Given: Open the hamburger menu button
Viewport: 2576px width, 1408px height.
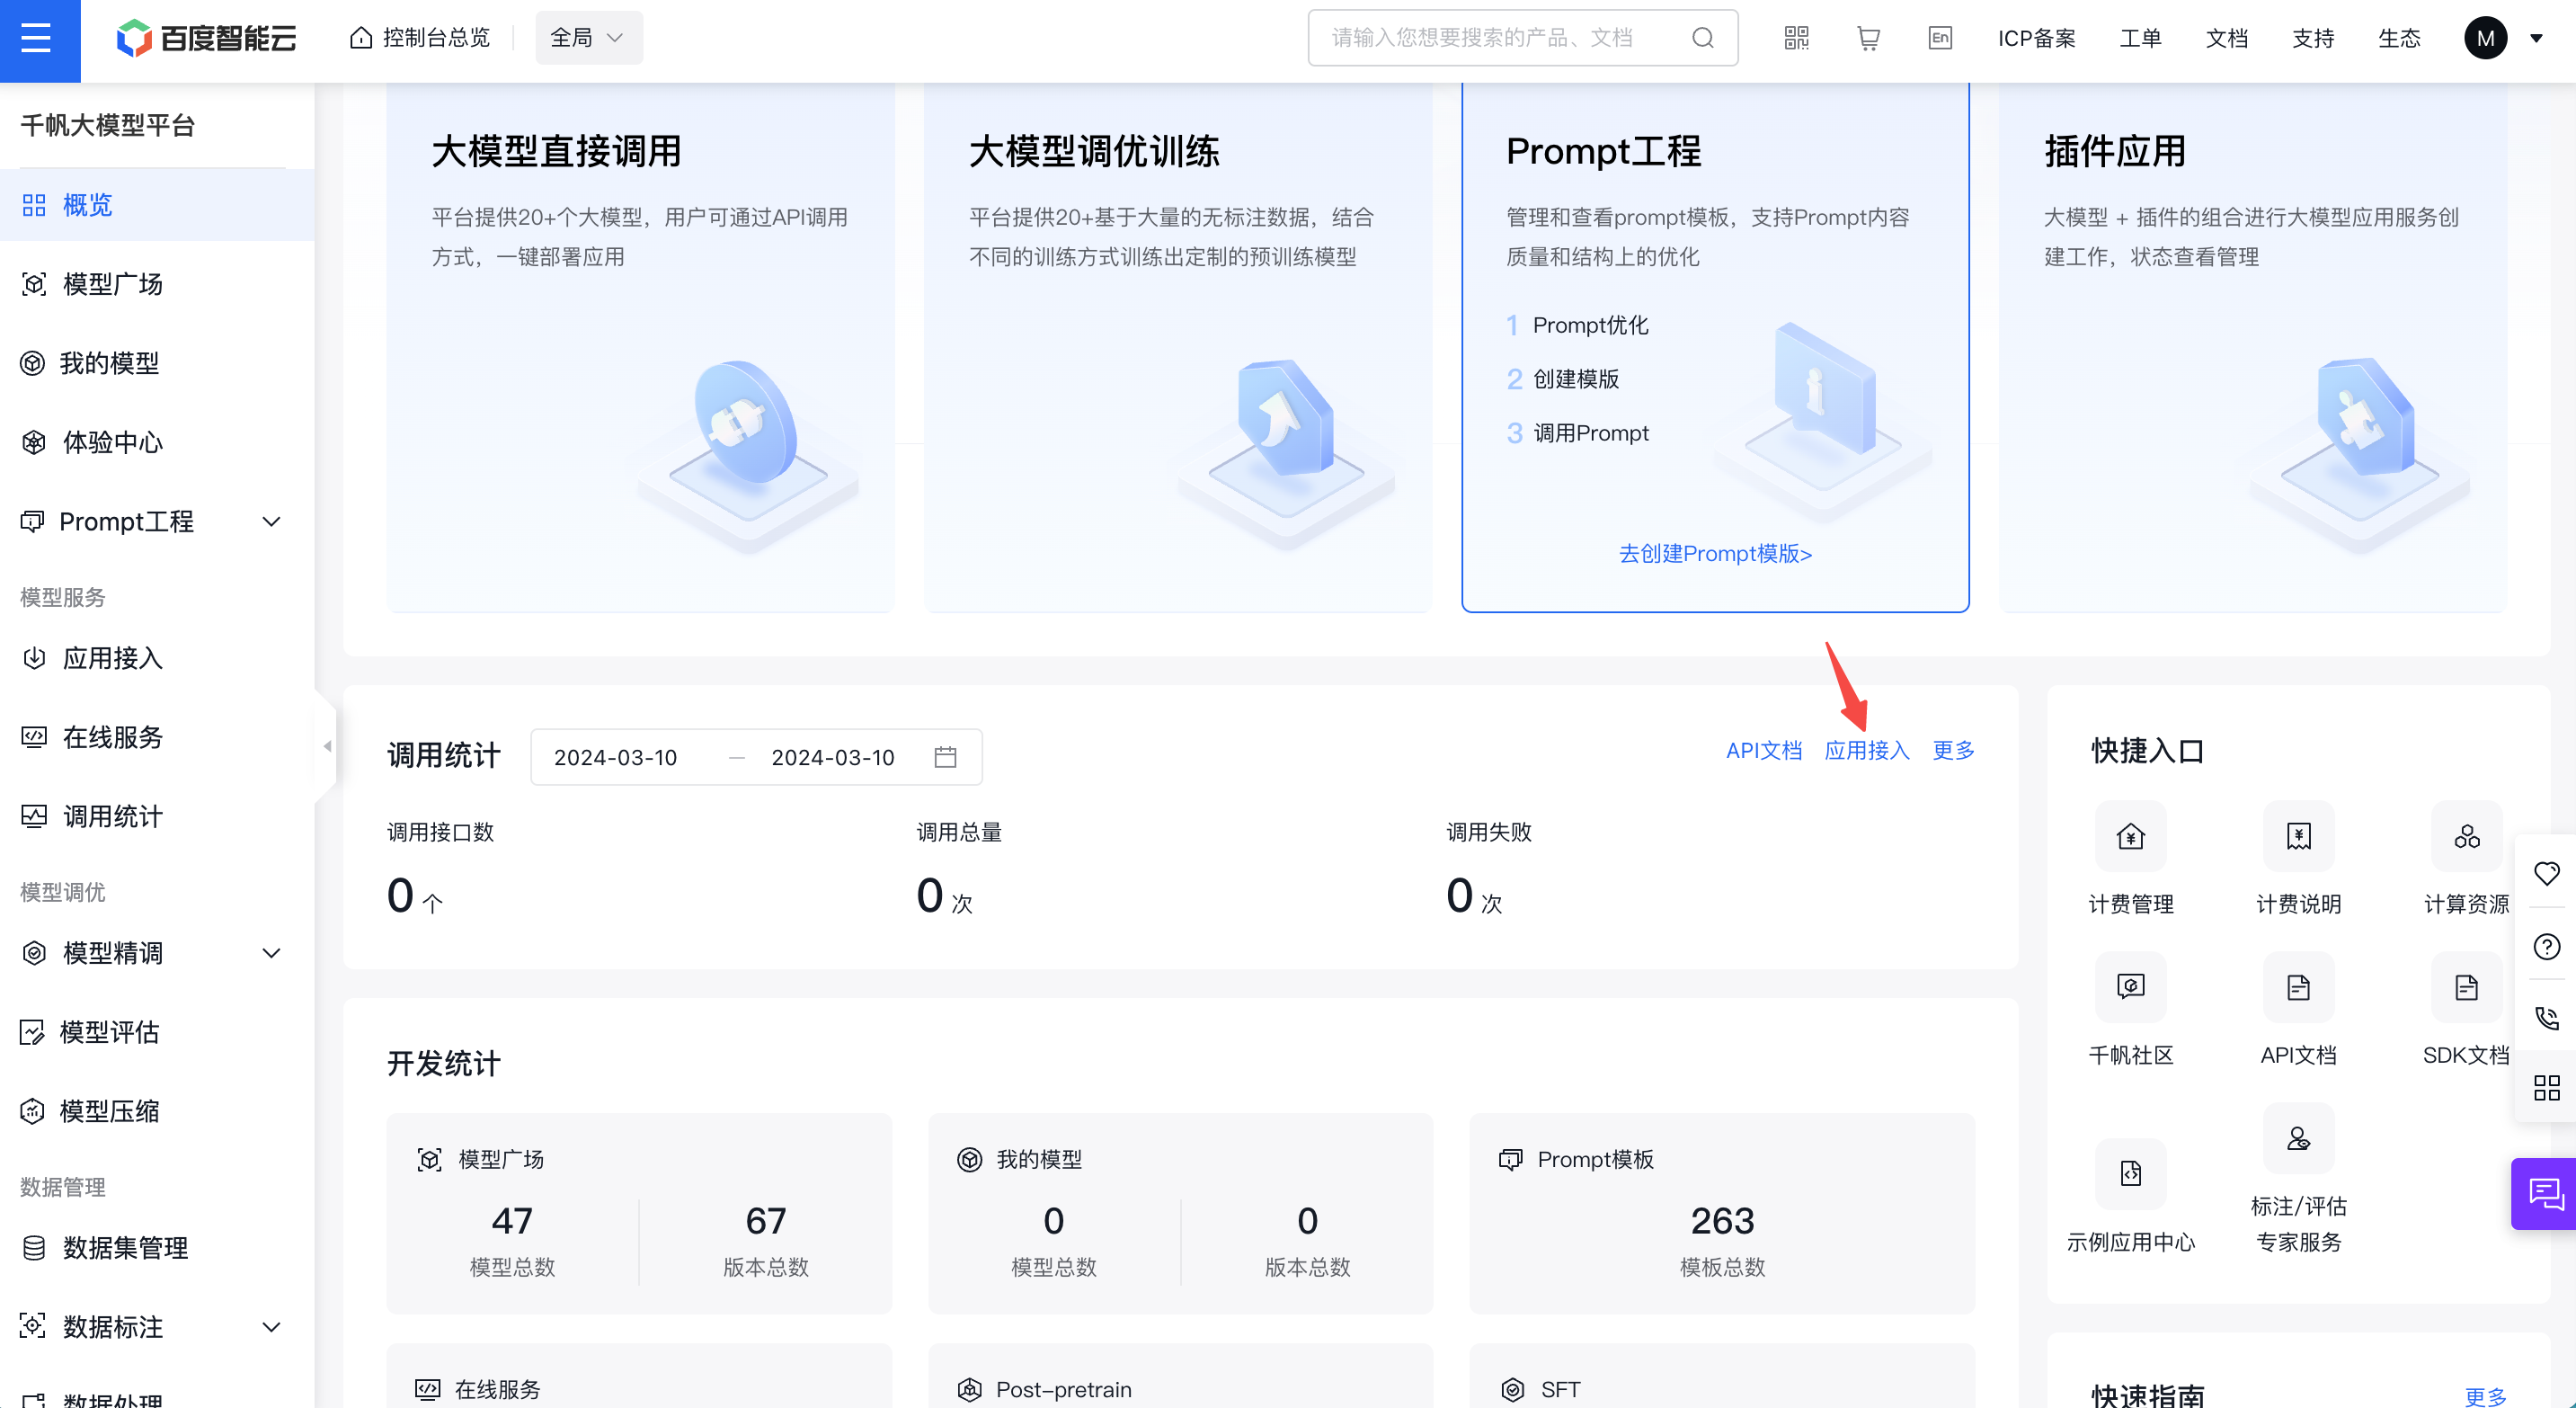Looking at the screenshot, I should point(38,40).
